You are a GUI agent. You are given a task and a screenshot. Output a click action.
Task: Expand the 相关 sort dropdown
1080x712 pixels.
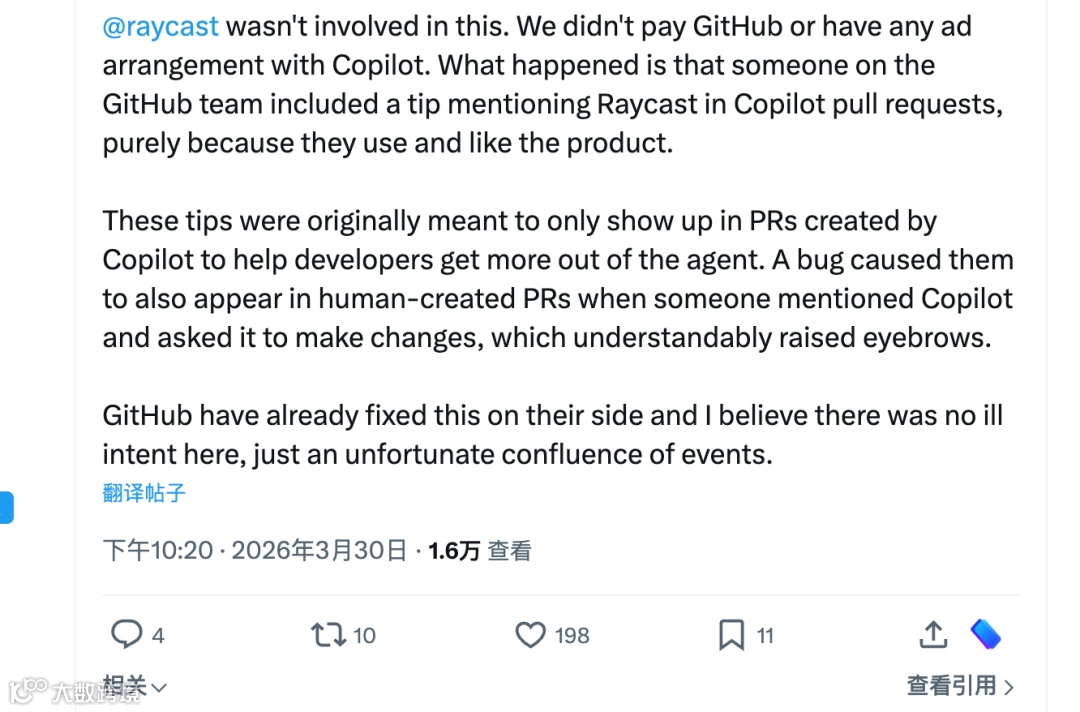coord(135,685)
